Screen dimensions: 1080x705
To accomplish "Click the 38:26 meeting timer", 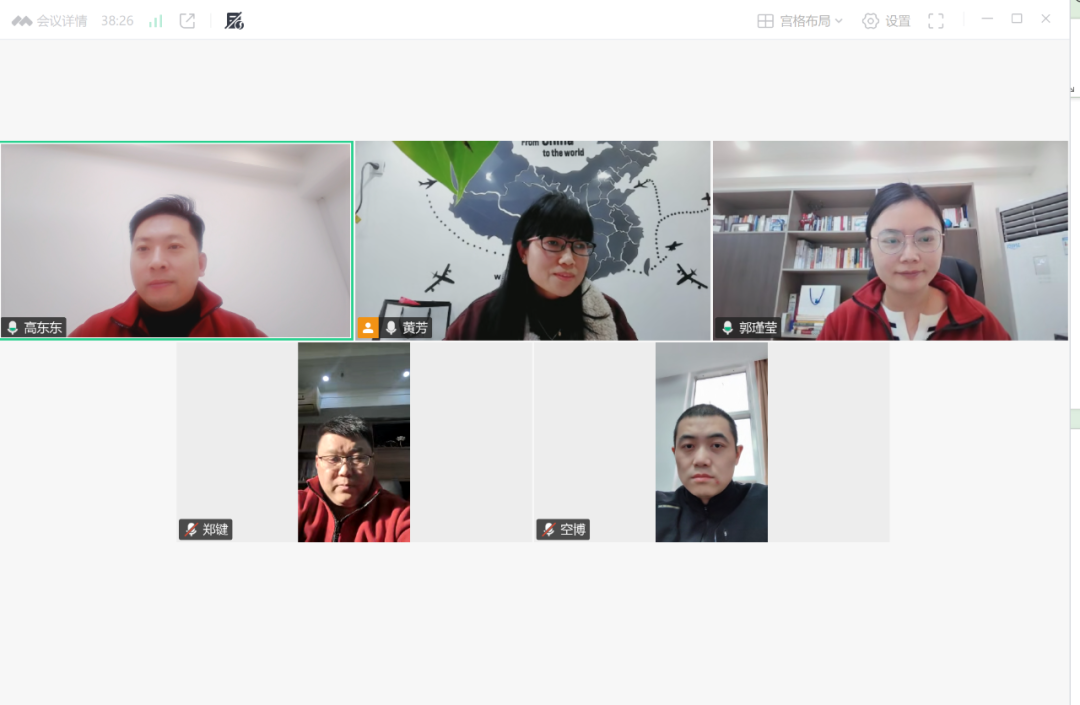I will point(117,21).
